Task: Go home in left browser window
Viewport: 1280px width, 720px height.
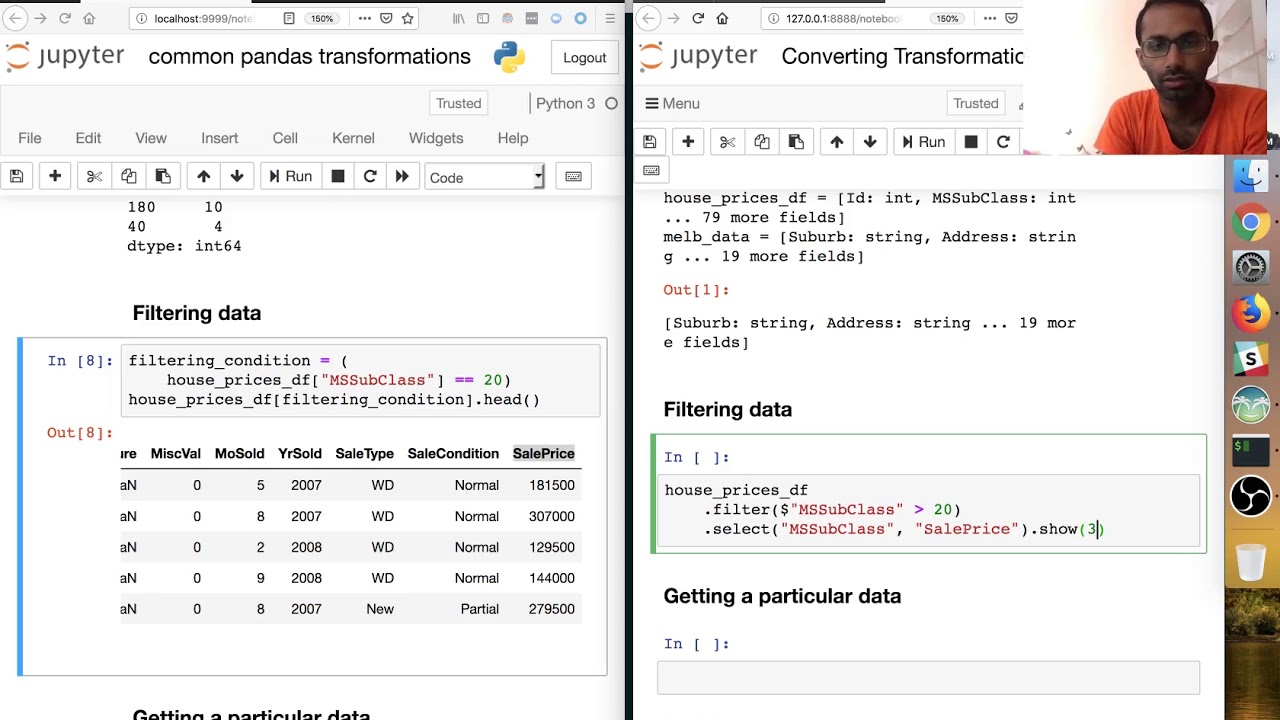Action: [89, 18]
